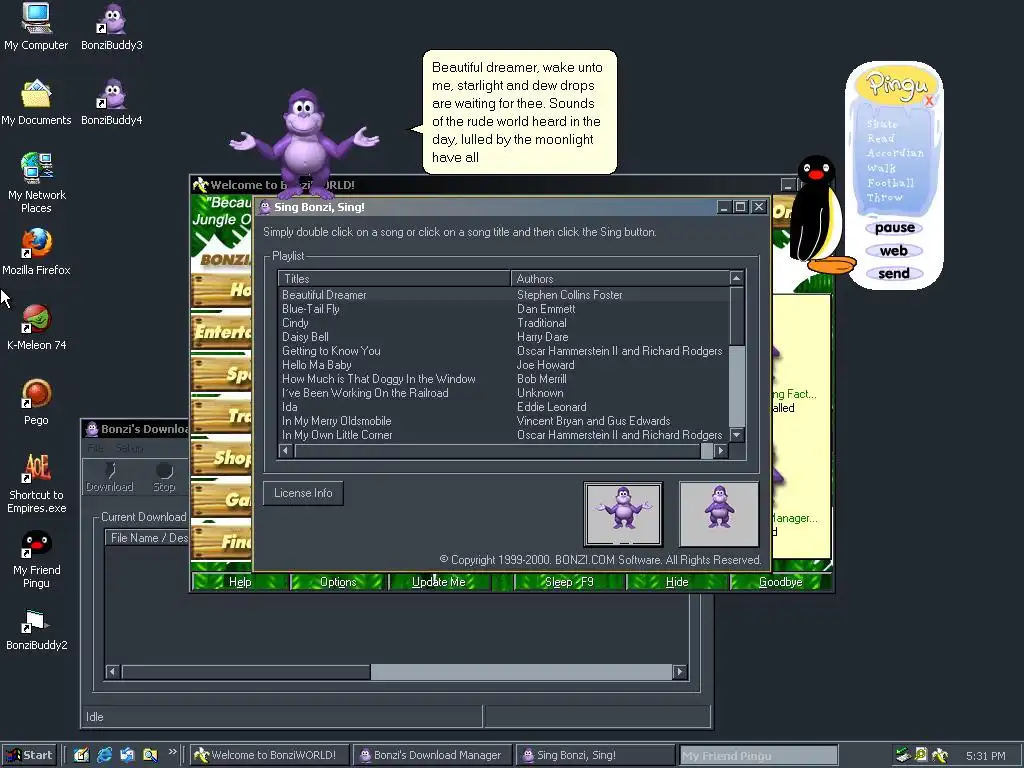Click Hide in BonziWORLD bottom bar
Screen dimensions: 1024x768
[677, 582]
